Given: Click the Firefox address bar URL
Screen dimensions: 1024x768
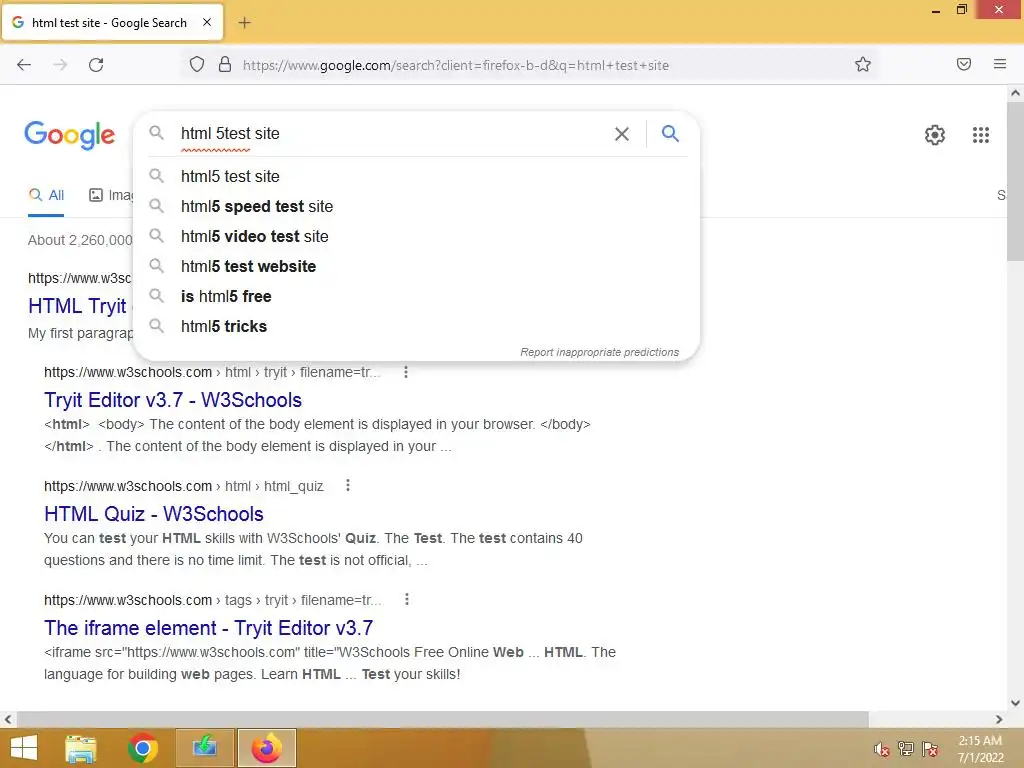Looking at the screenshot, I should click(x=456, y=65).
